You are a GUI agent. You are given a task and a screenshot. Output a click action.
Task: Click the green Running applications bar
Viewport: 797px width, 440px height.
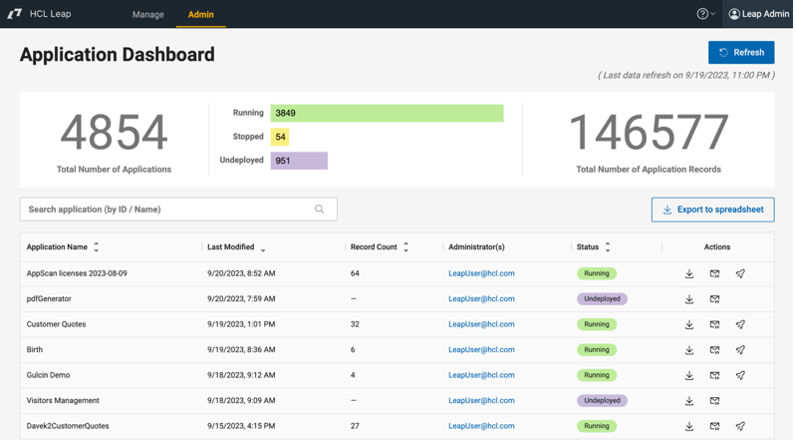click(387, 113)
